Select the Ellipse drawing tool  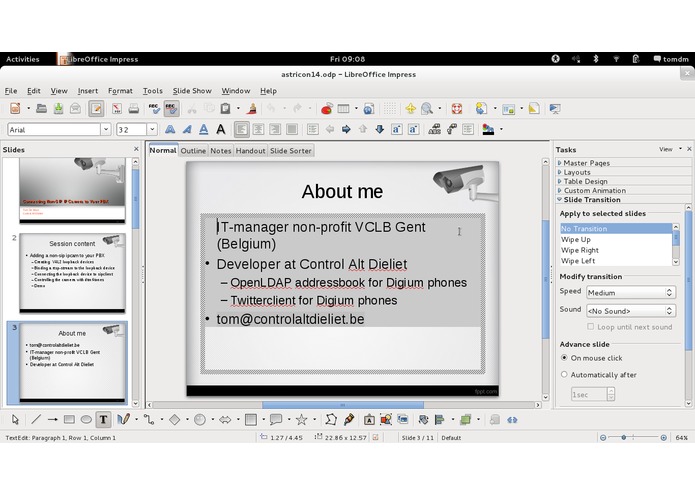click(x=86, y=420)
